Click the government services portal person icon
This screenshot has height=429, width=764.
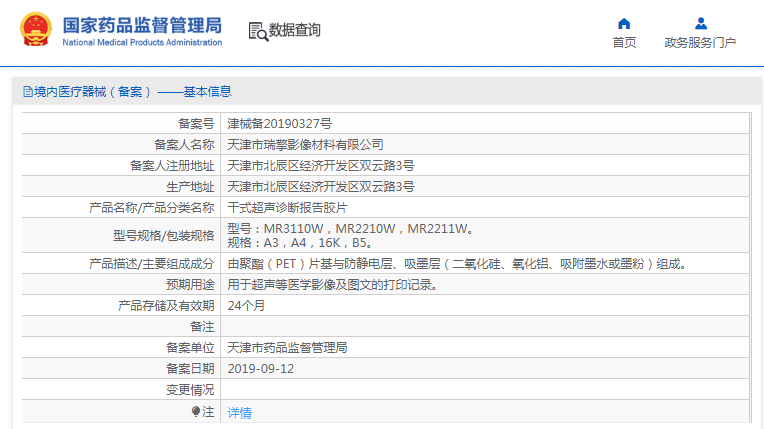click(x=701, y=23)
